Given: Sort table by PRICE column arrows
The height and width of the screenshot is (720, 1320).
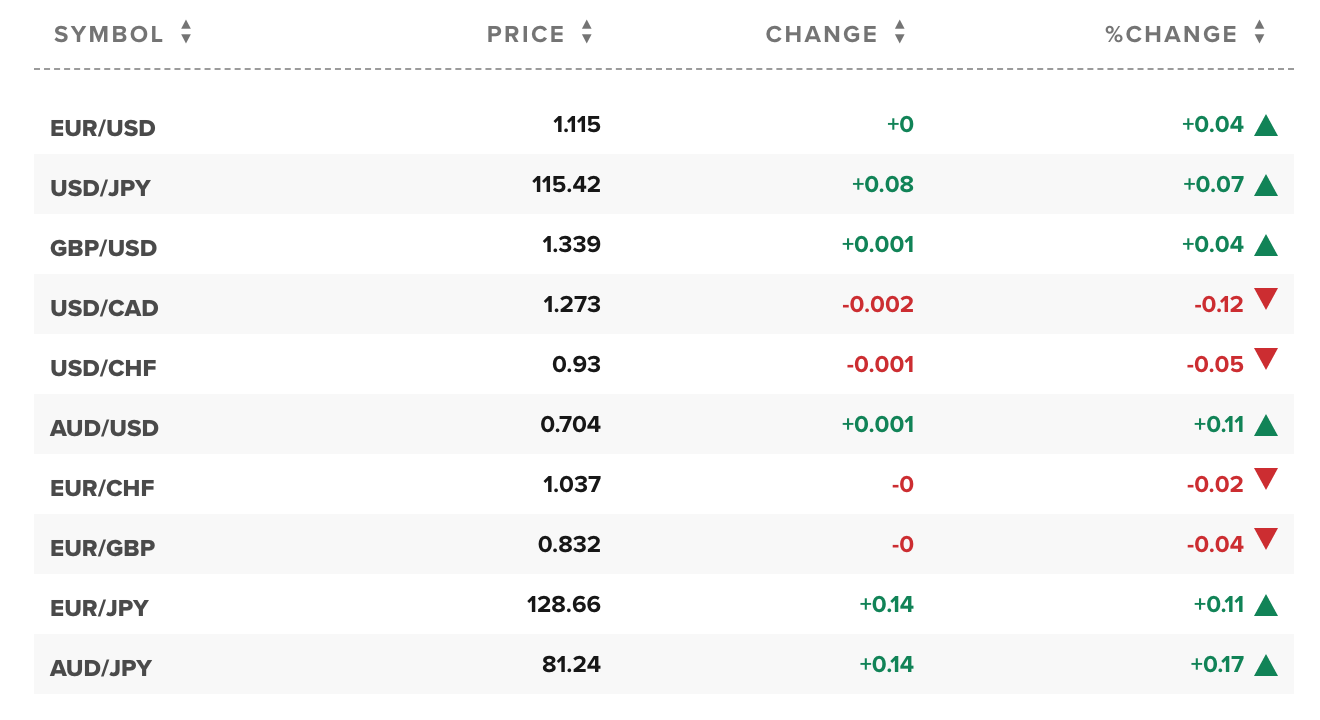Looking at the screenshot, I should click(x=587, y=34).
